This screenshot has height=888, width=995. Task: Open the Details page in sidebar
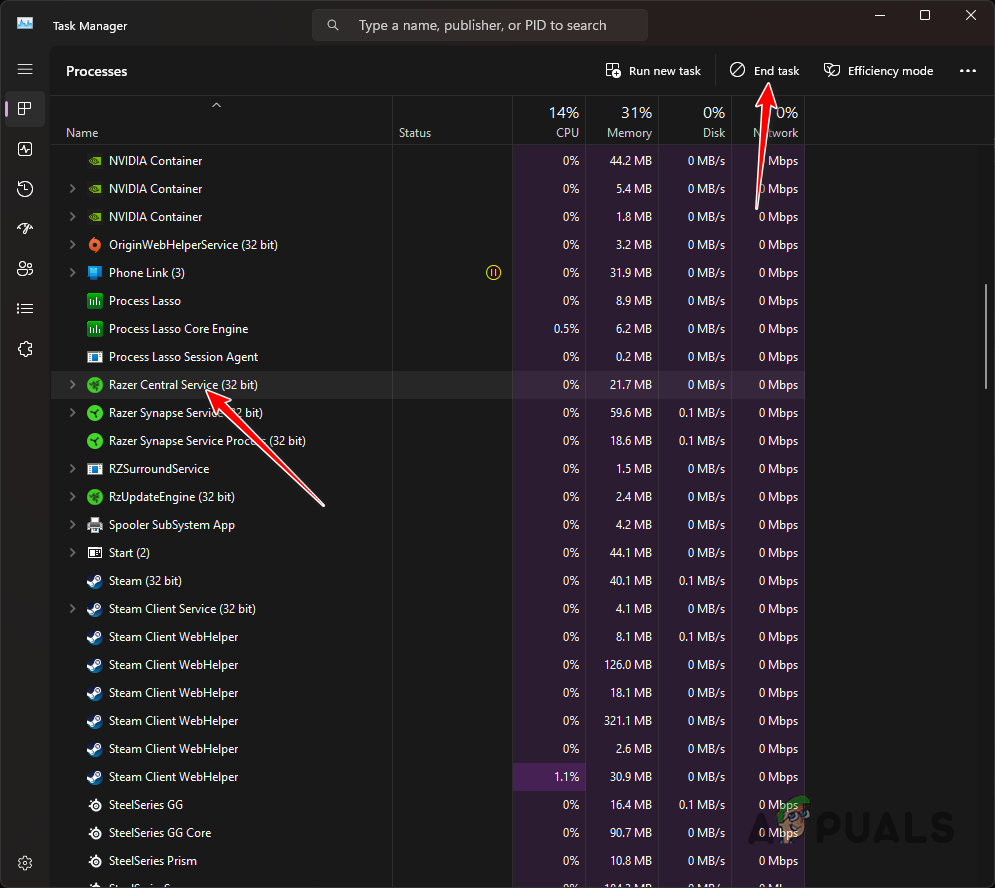25,309
